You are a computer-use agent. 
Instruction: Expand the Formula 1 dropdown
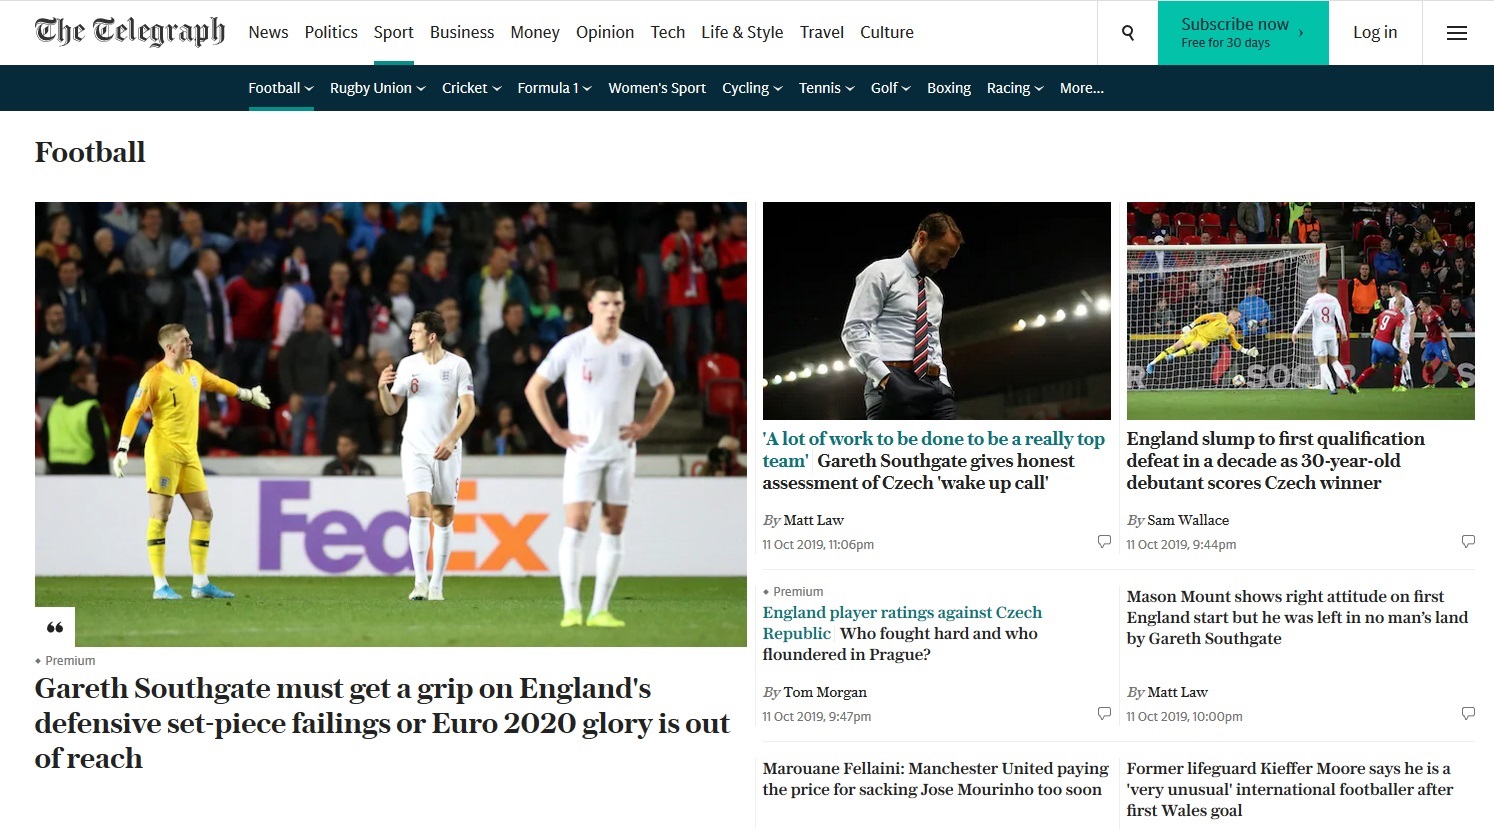[x=555, y=88]
